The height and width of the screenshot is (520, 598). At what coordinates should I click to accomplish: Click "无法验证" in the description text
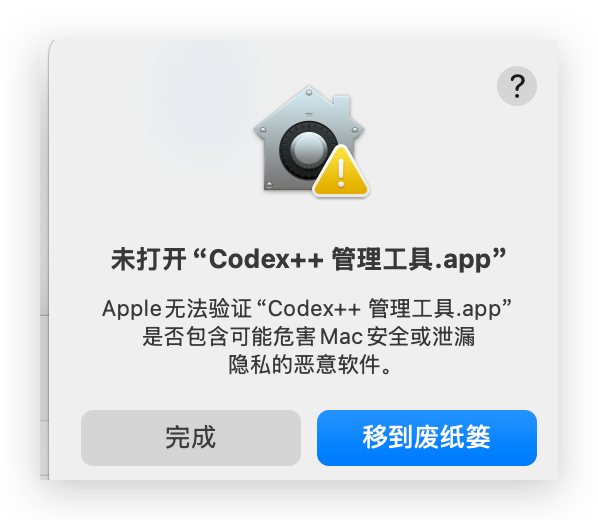(x=208, y=309)
